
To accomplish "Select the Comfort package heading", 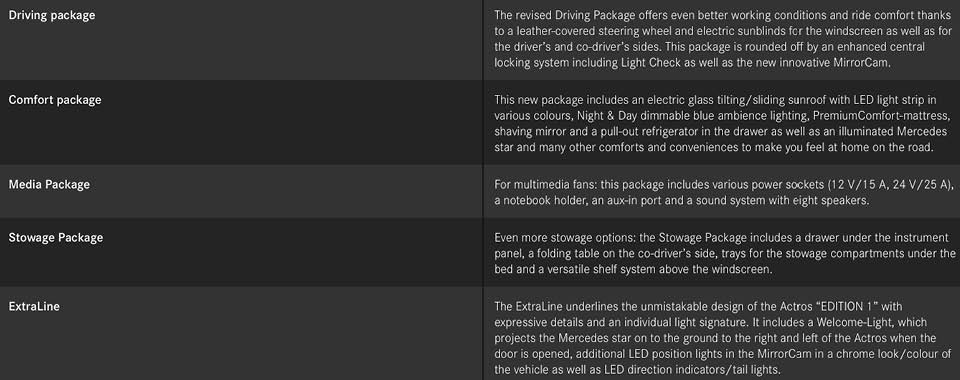I will pos(55,100).
